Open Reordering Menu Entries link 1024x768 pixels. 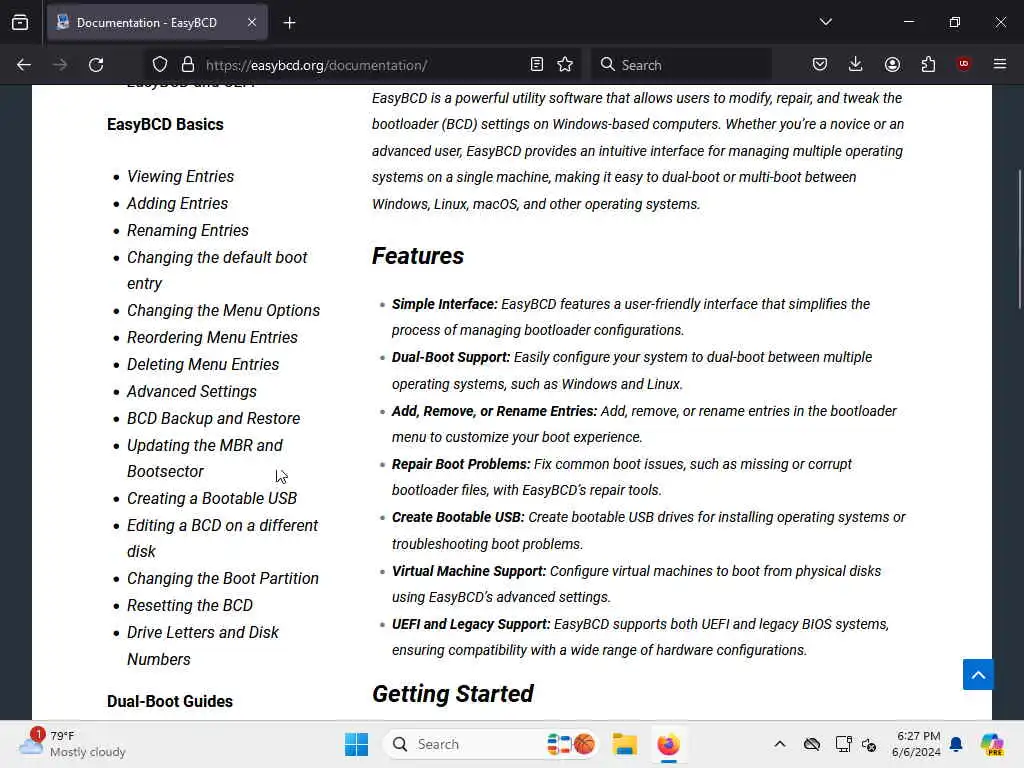212,338
